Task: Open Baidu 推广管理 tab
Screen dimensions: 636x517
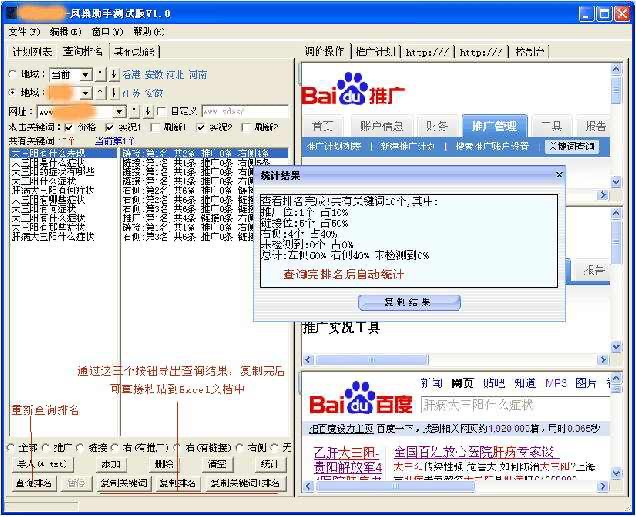Action: click(x=494, y=126)
